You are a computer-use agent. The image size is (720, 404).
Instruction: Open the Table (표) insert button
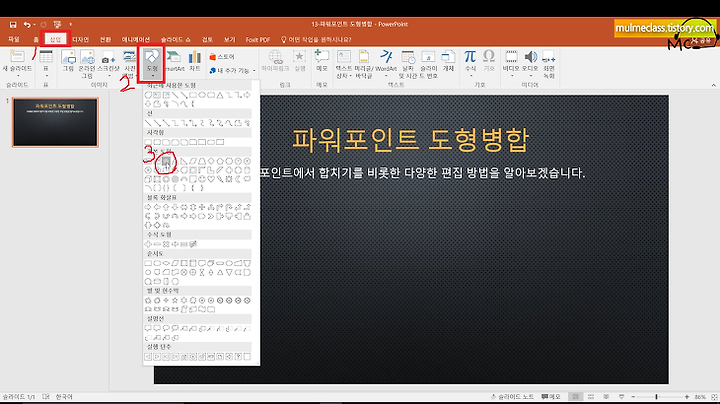pos(45,63)
